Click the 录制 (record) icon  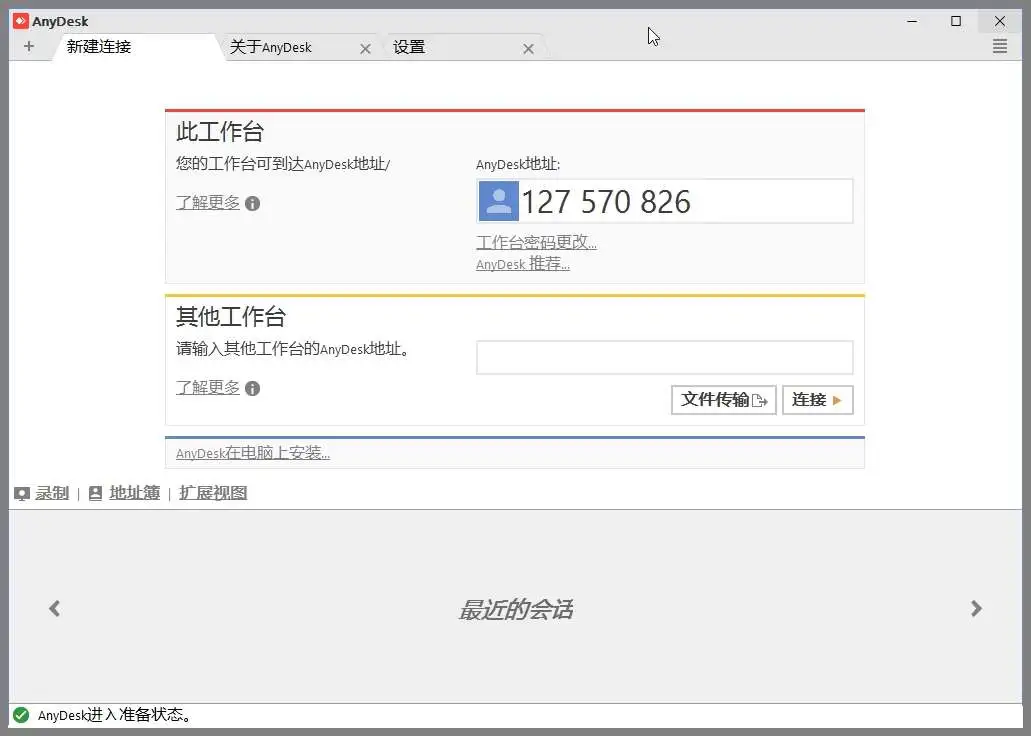tap(22, 492)
